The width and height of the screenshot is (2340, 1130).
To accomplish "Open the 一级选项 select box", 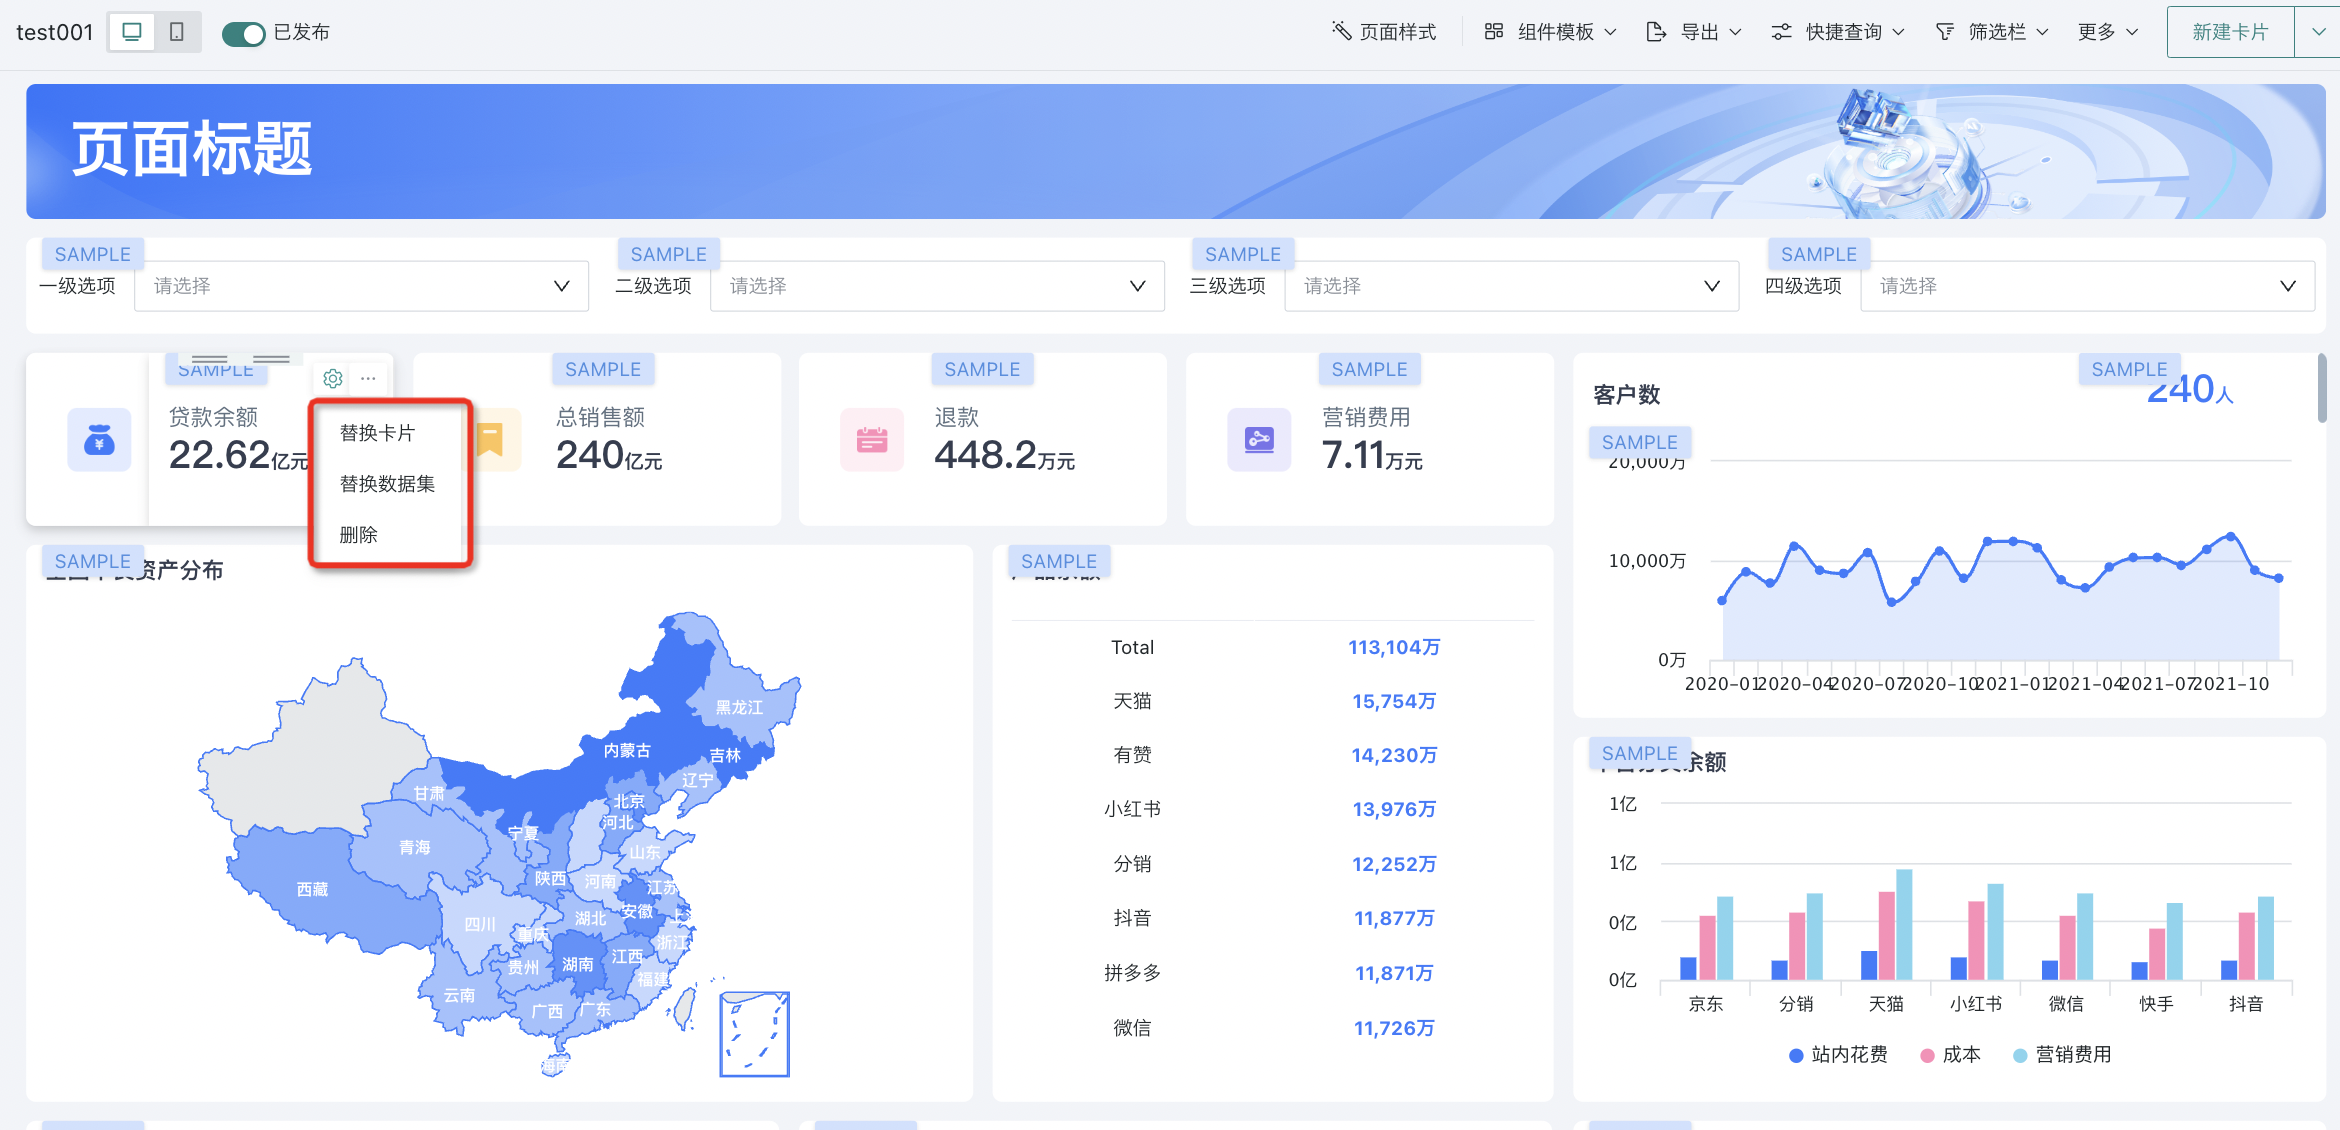I will point(361,286).
